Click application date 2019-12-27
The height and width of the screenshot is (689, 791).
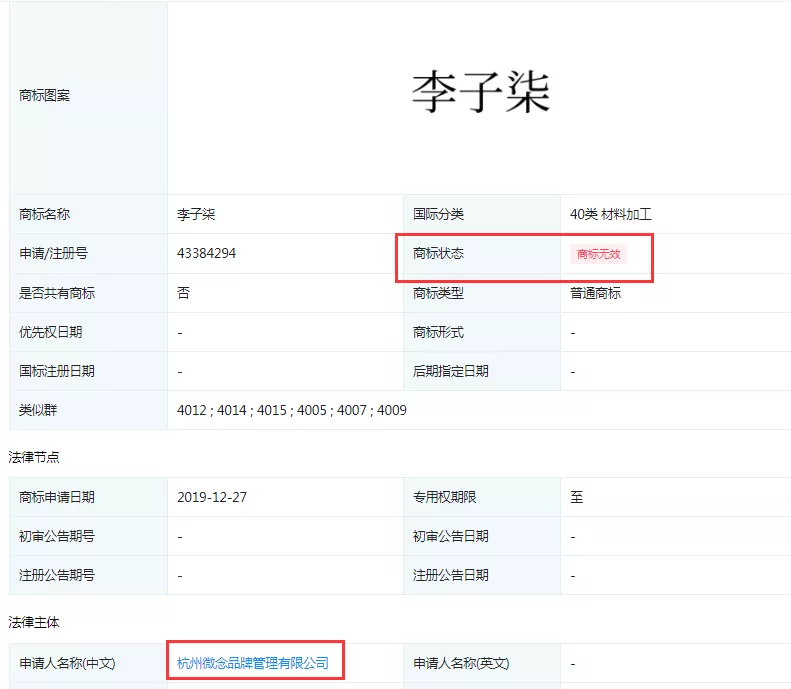pos(212,497)
